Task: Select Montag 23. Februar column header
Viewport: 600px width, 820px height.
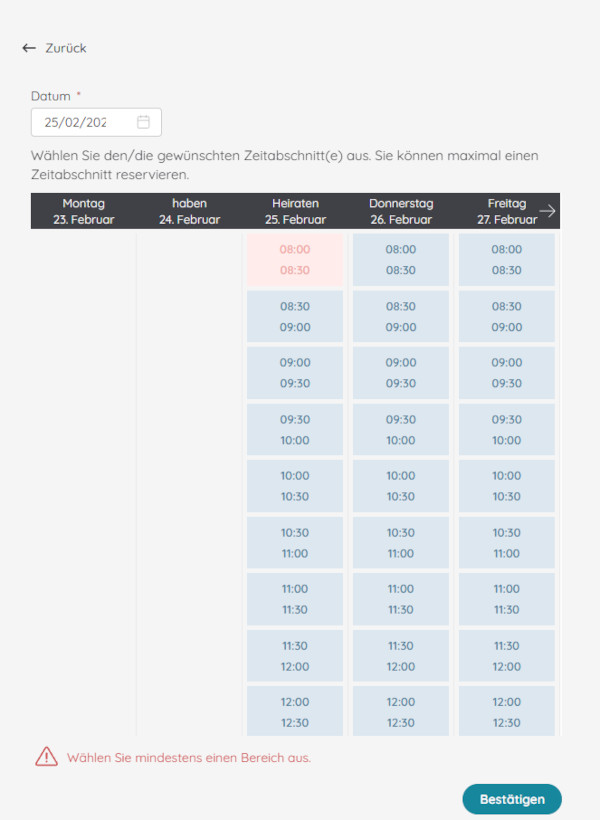Action: (83, 211)
